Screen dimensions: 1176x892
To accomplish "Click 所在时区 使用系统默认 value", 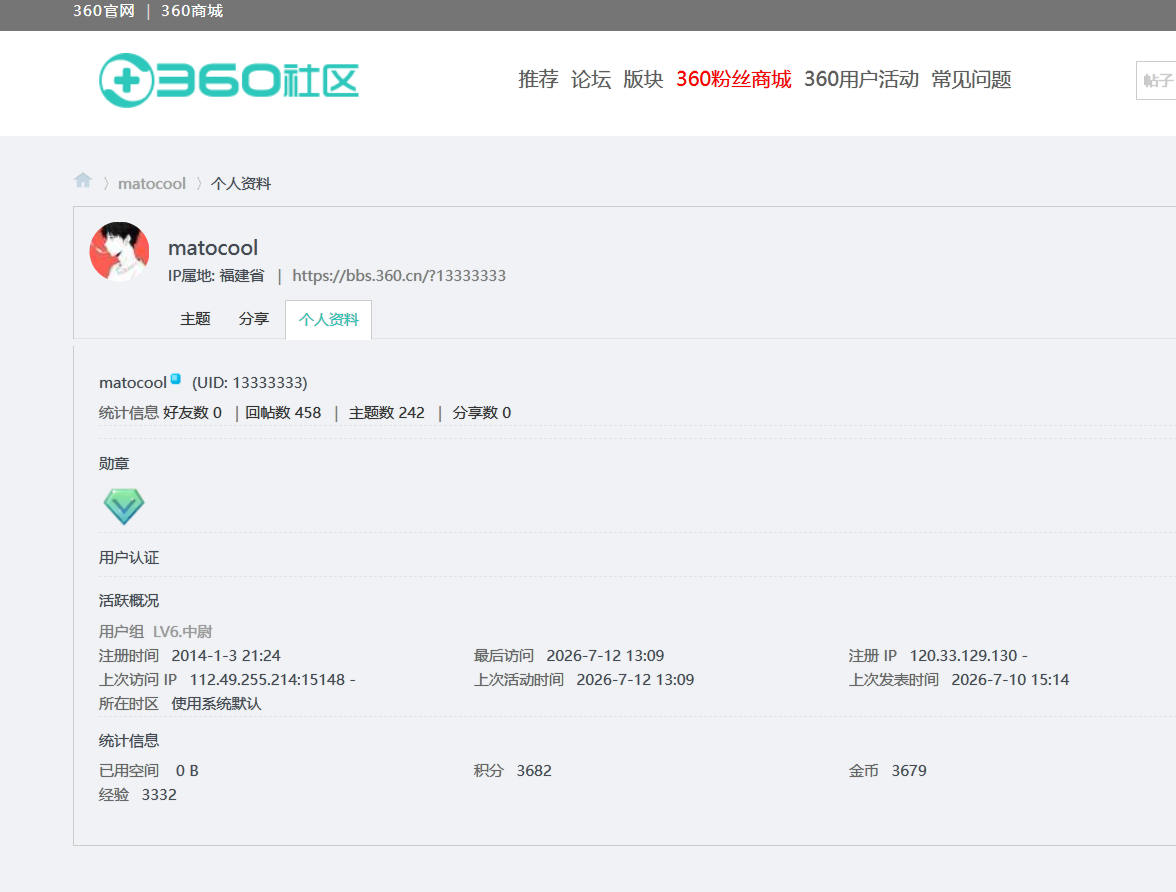I will (216, 704).
